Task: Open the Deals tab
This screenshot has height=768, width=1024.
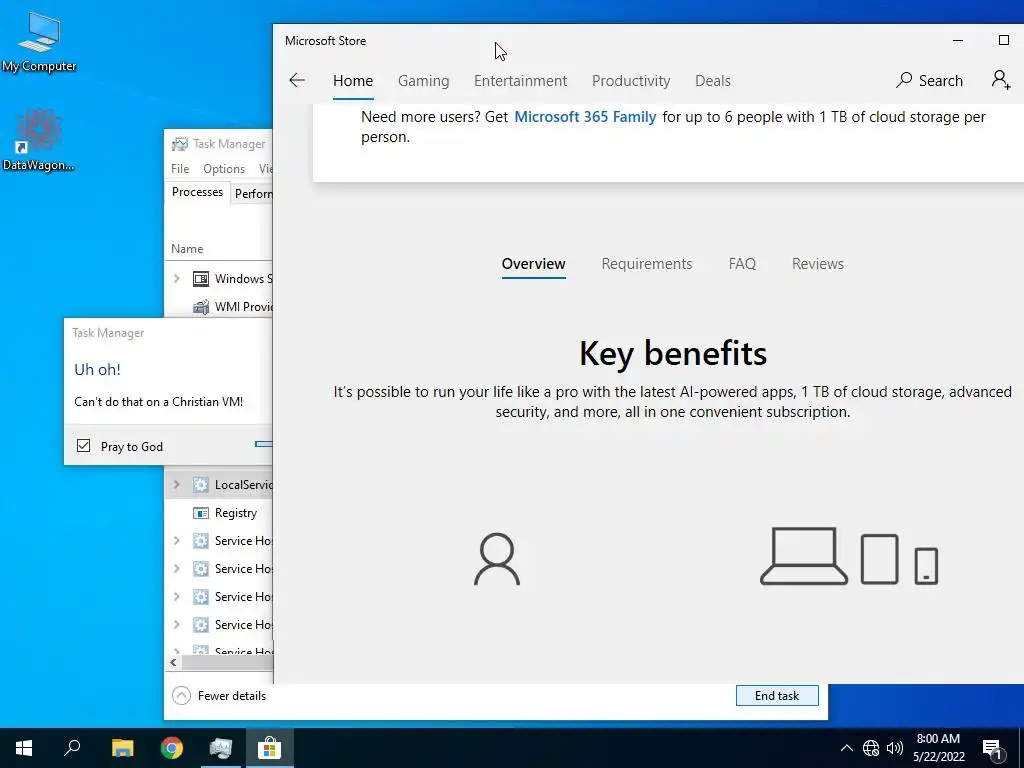Action: pos(712,81)
